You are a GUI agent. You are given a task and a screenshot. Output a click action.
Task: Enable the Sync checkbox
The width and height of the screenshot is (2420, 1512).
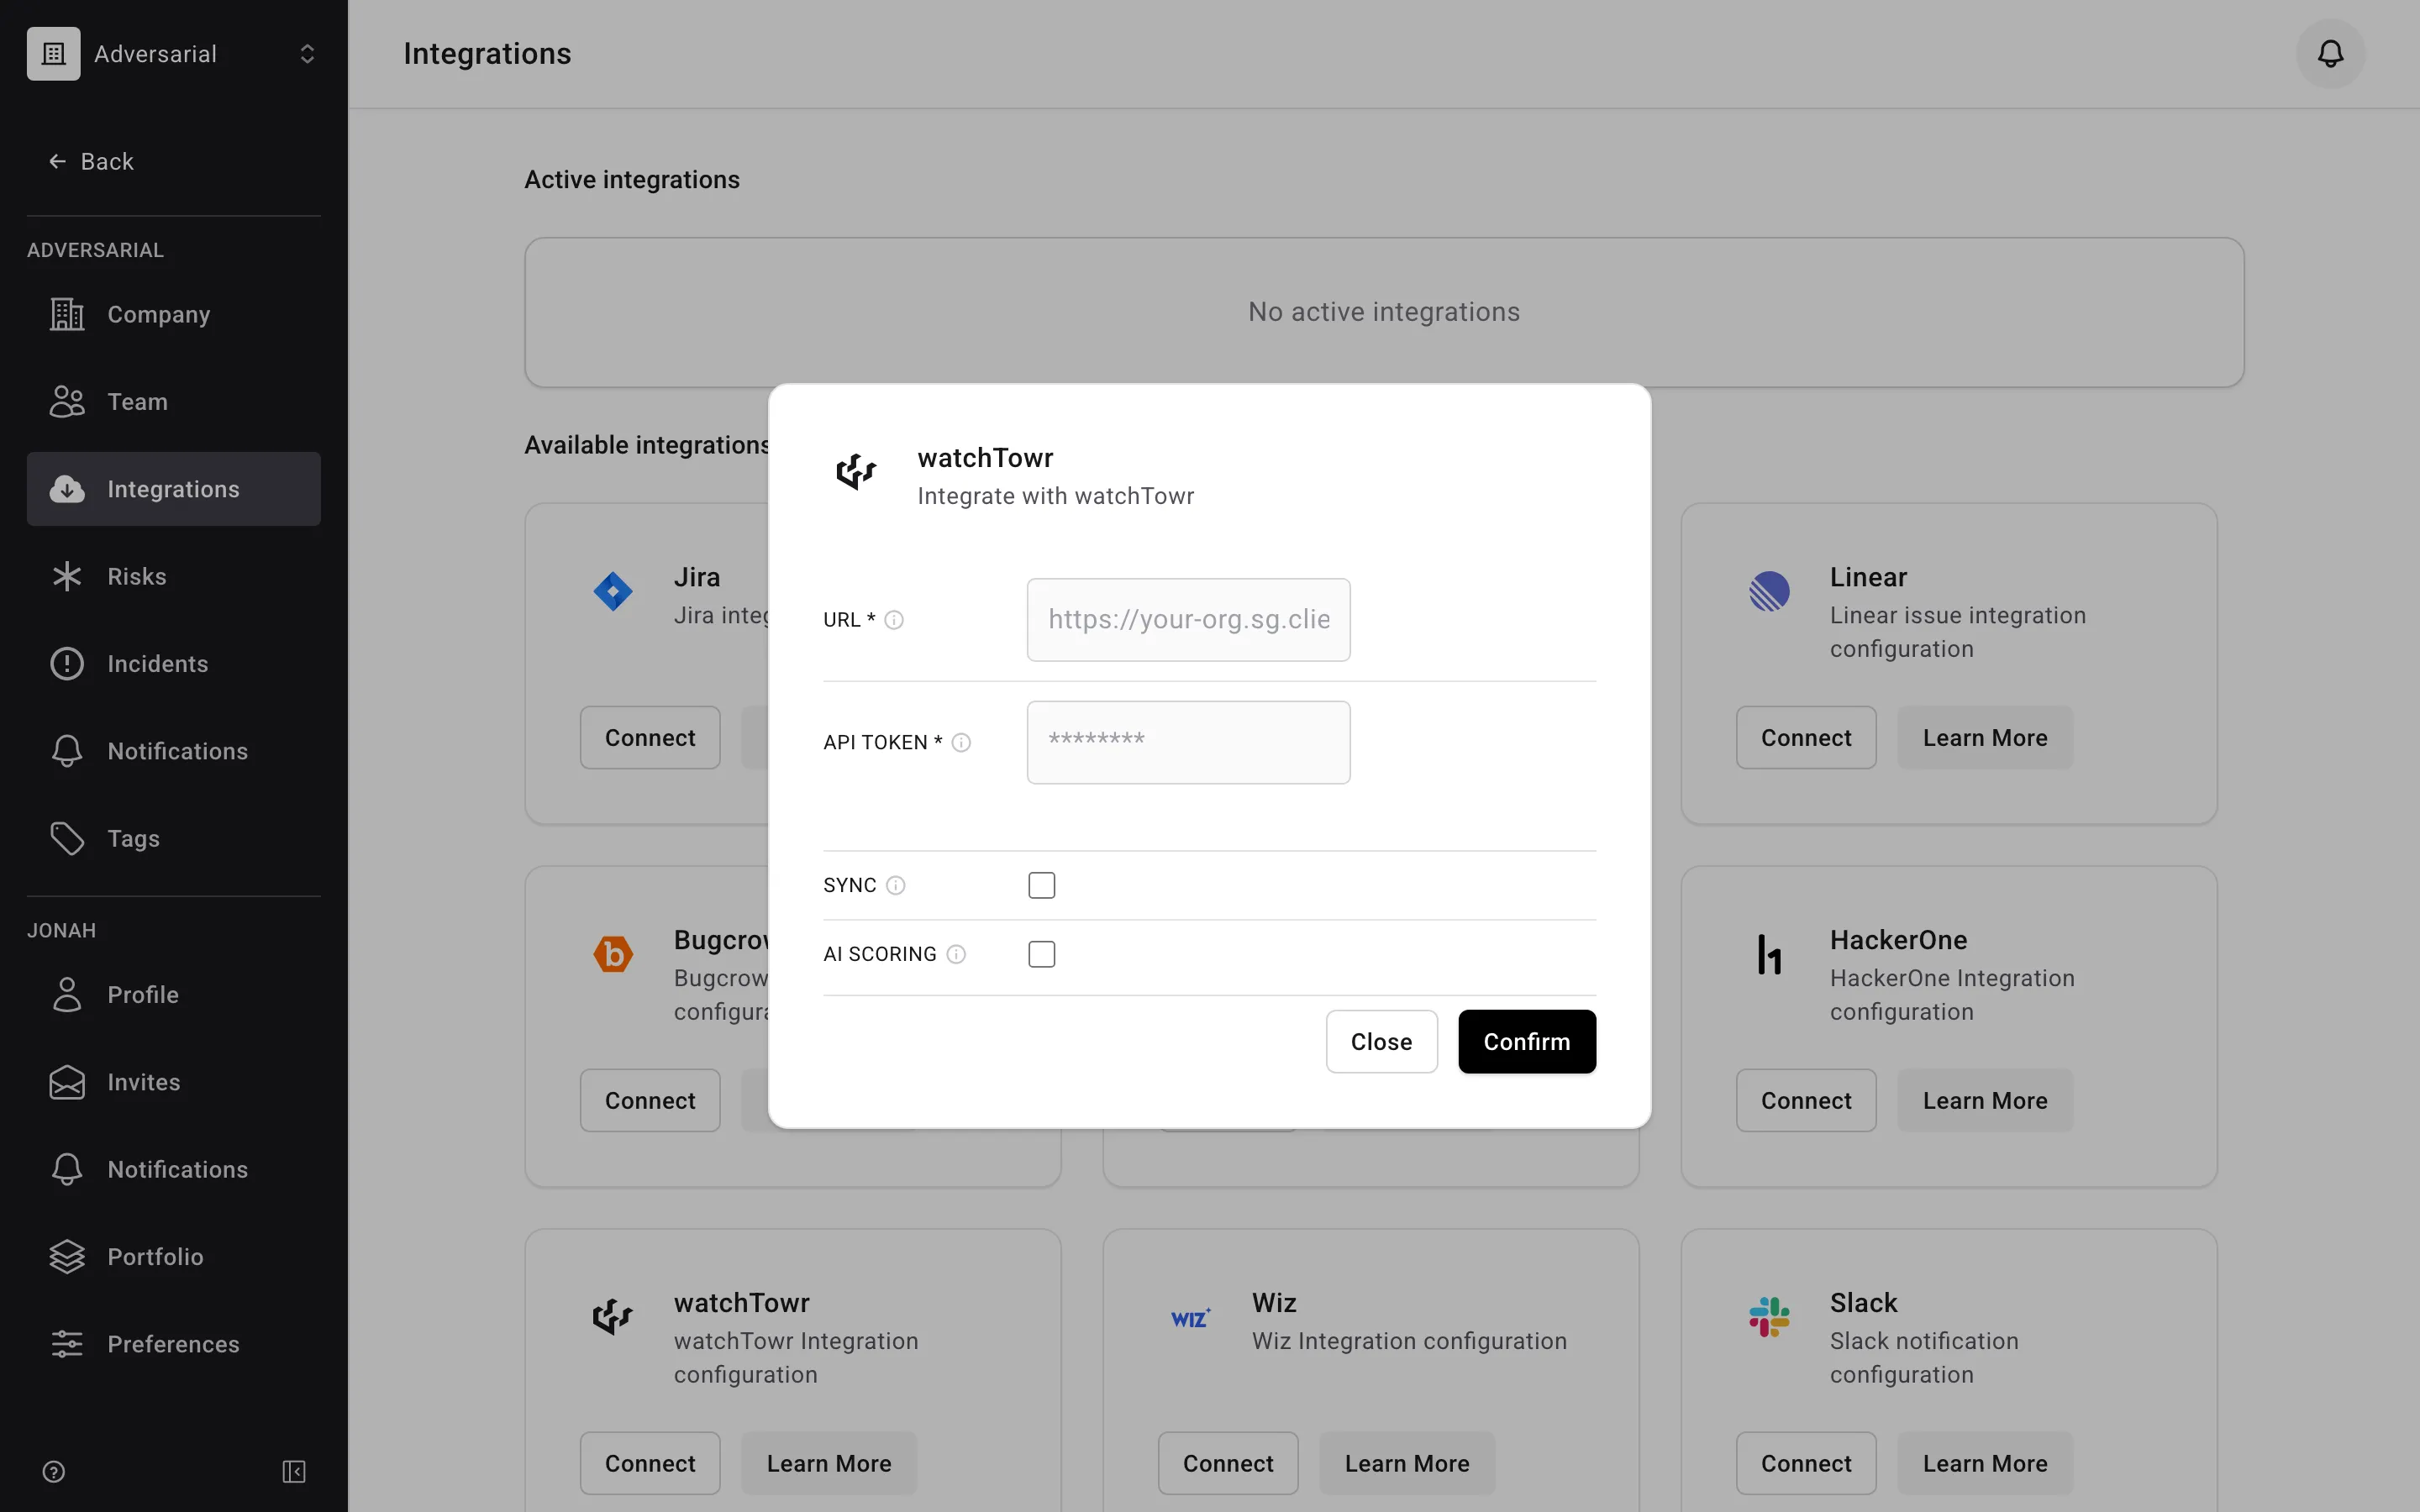[x=1042, y=885]
